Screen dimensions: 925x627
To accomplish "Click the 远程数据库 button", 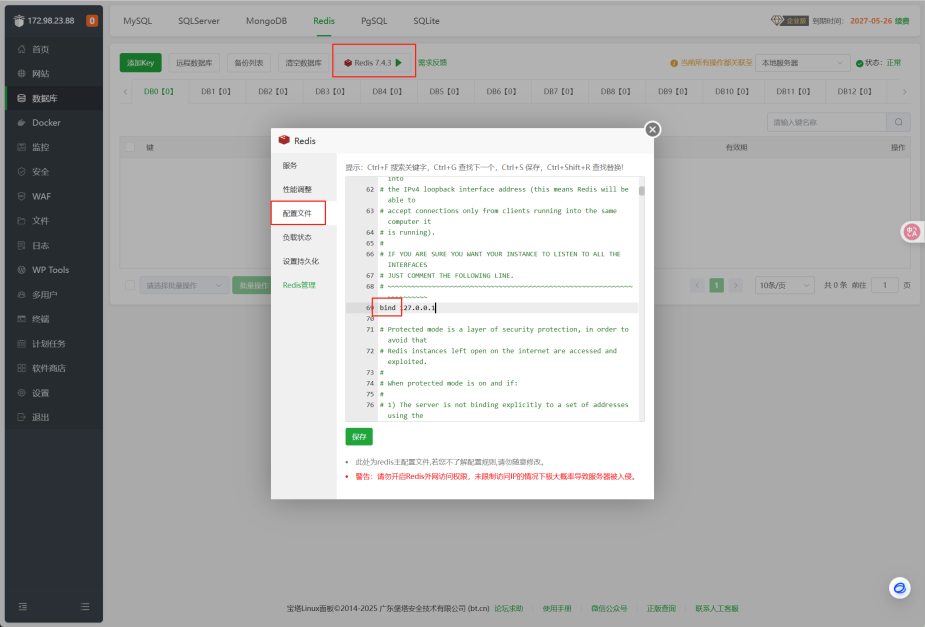I will tap(194, 63).
